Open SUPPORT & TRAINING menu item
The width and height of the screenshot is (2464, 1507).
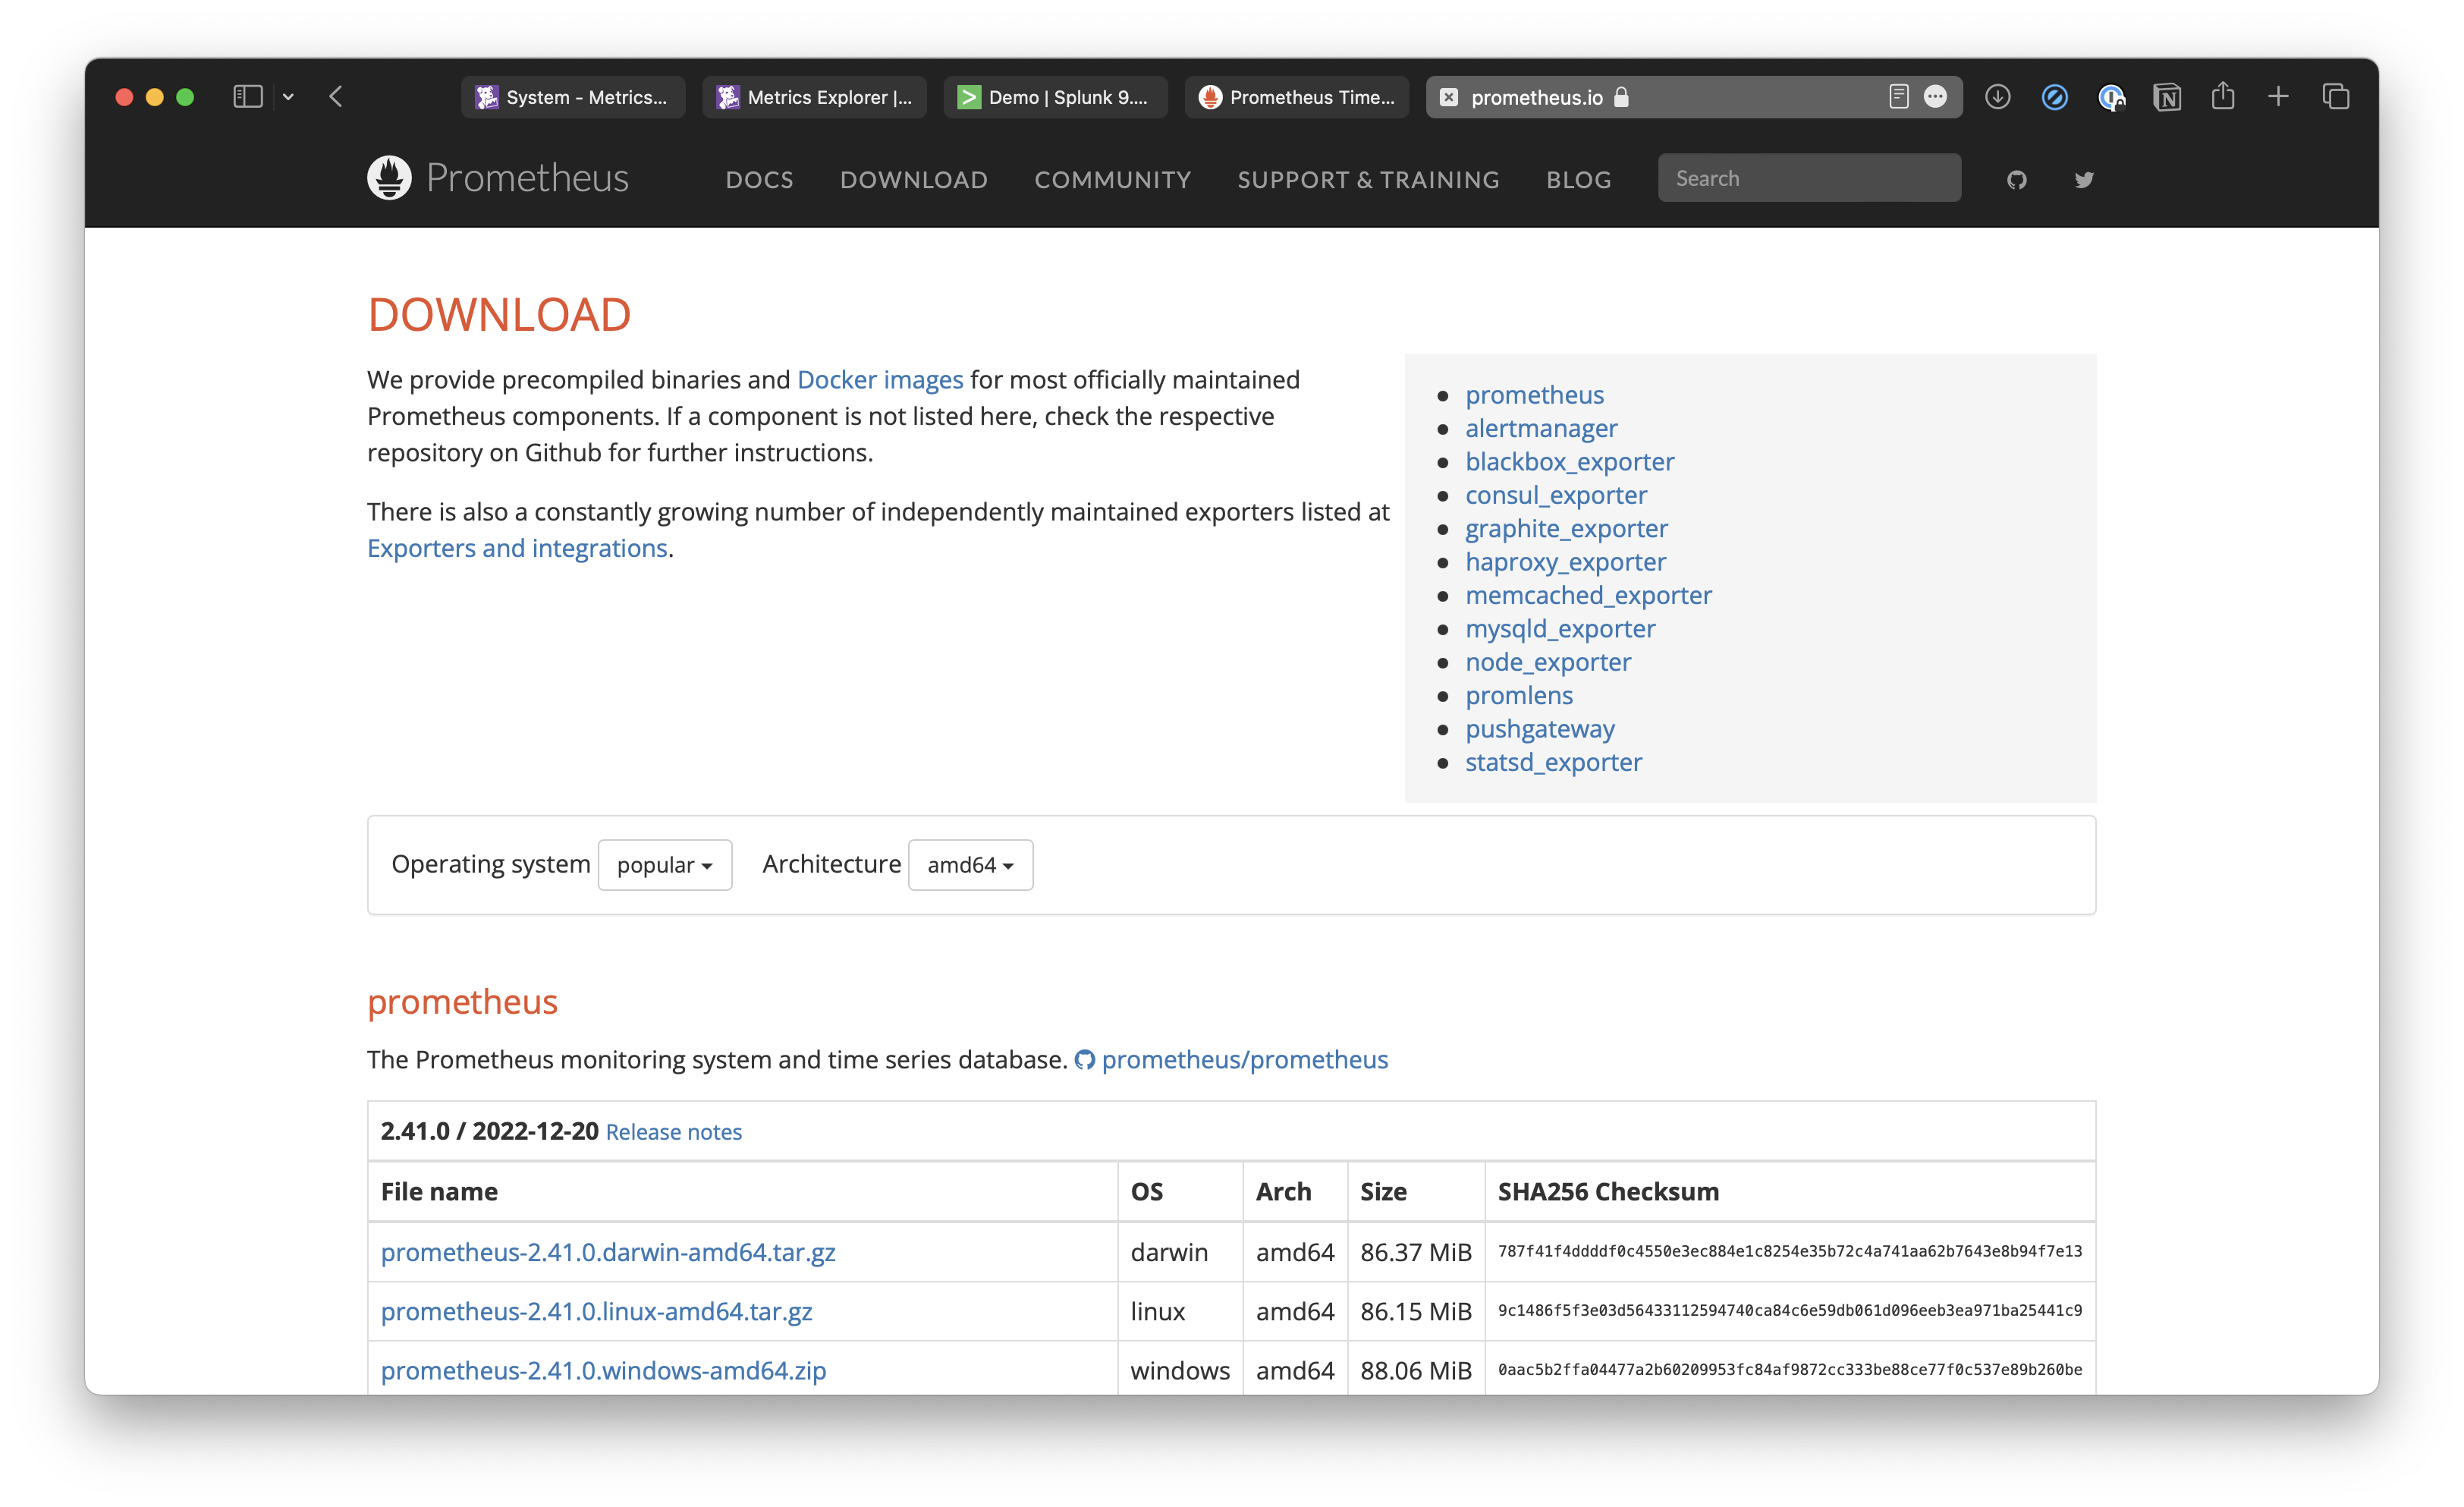coord(1368,180)
